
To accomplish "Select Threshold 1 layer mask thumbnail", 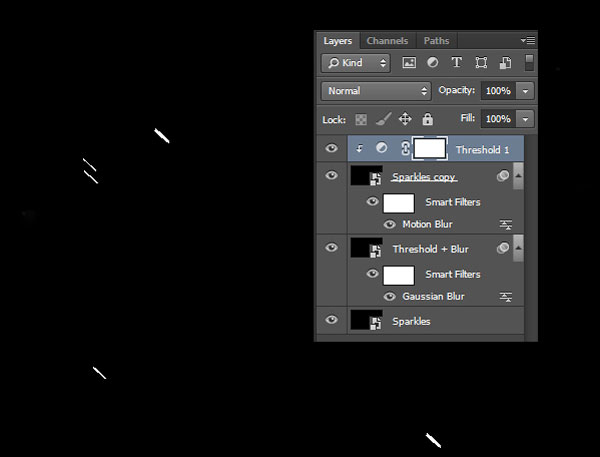I will click(430, 149).
